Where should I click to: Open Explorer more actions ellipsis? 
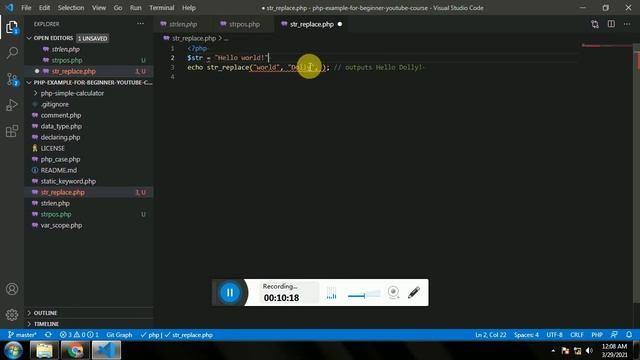click(140, 24)
